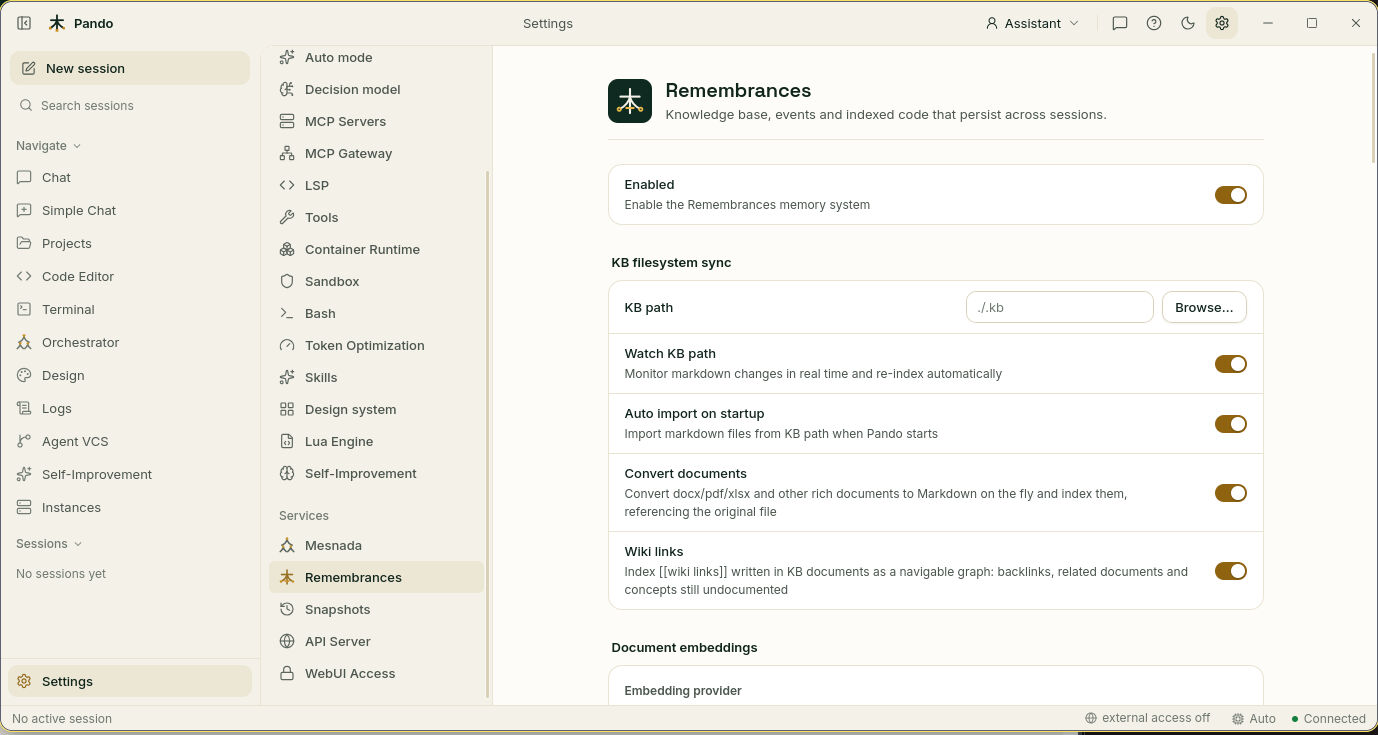Open Projects in the navigation

(x=130, y=243)
